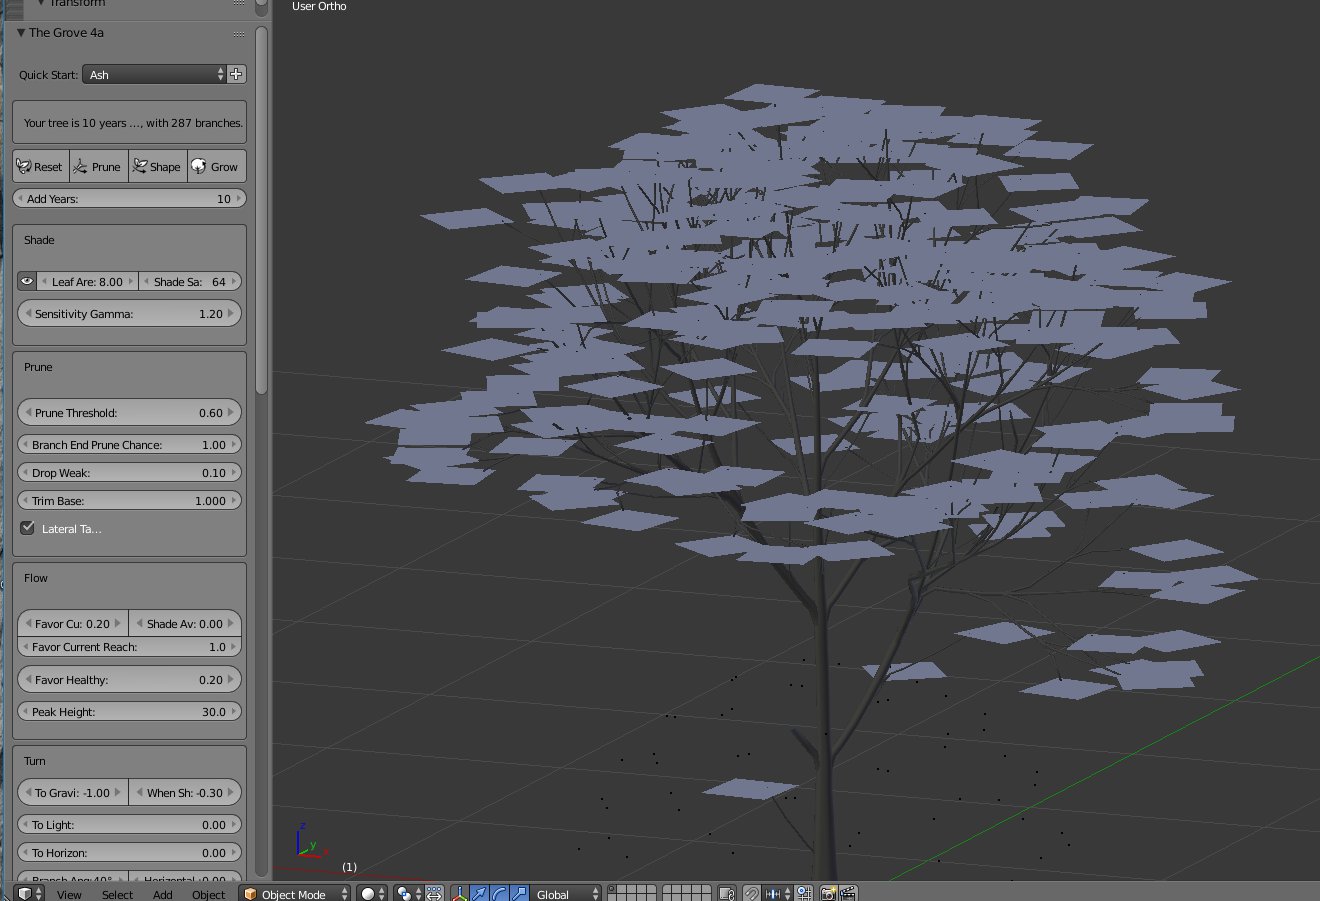Viewport: 1320px width, 901px height.
Task: Toggle lock camera and layers to scene icon
Action: (727, 894)
